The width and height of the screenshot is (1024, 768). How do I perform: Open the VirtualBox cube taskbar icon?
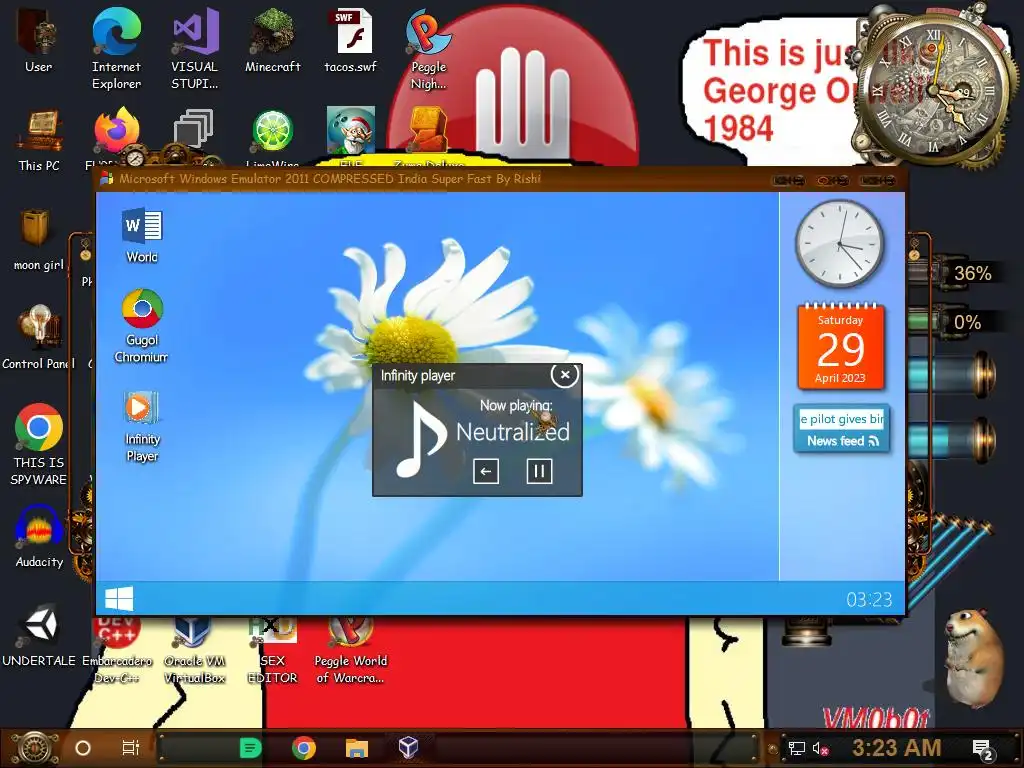[x=408, y=748]
